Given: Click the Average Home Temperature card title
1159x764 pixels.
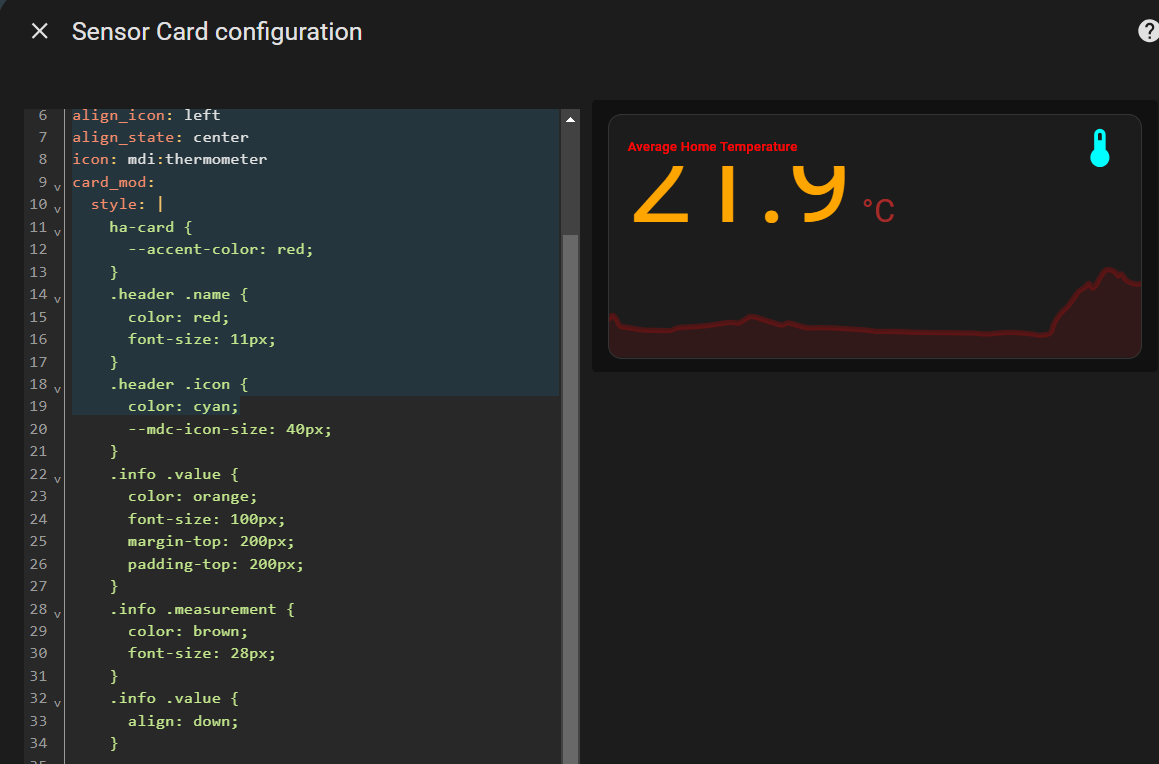Looking at the screenshot, I should click(x=712, y=147).
